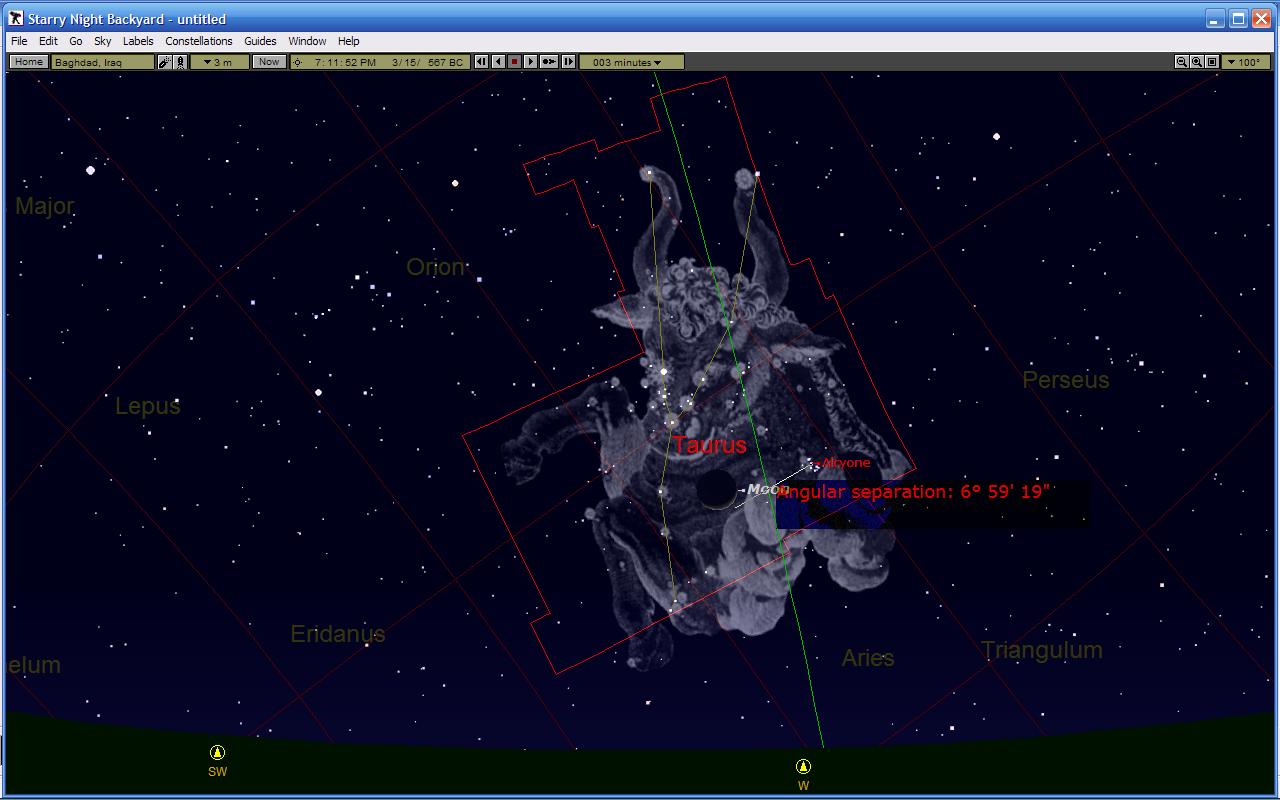
Task: Click the sun daylight icon in time field
Action: [297, 62]
